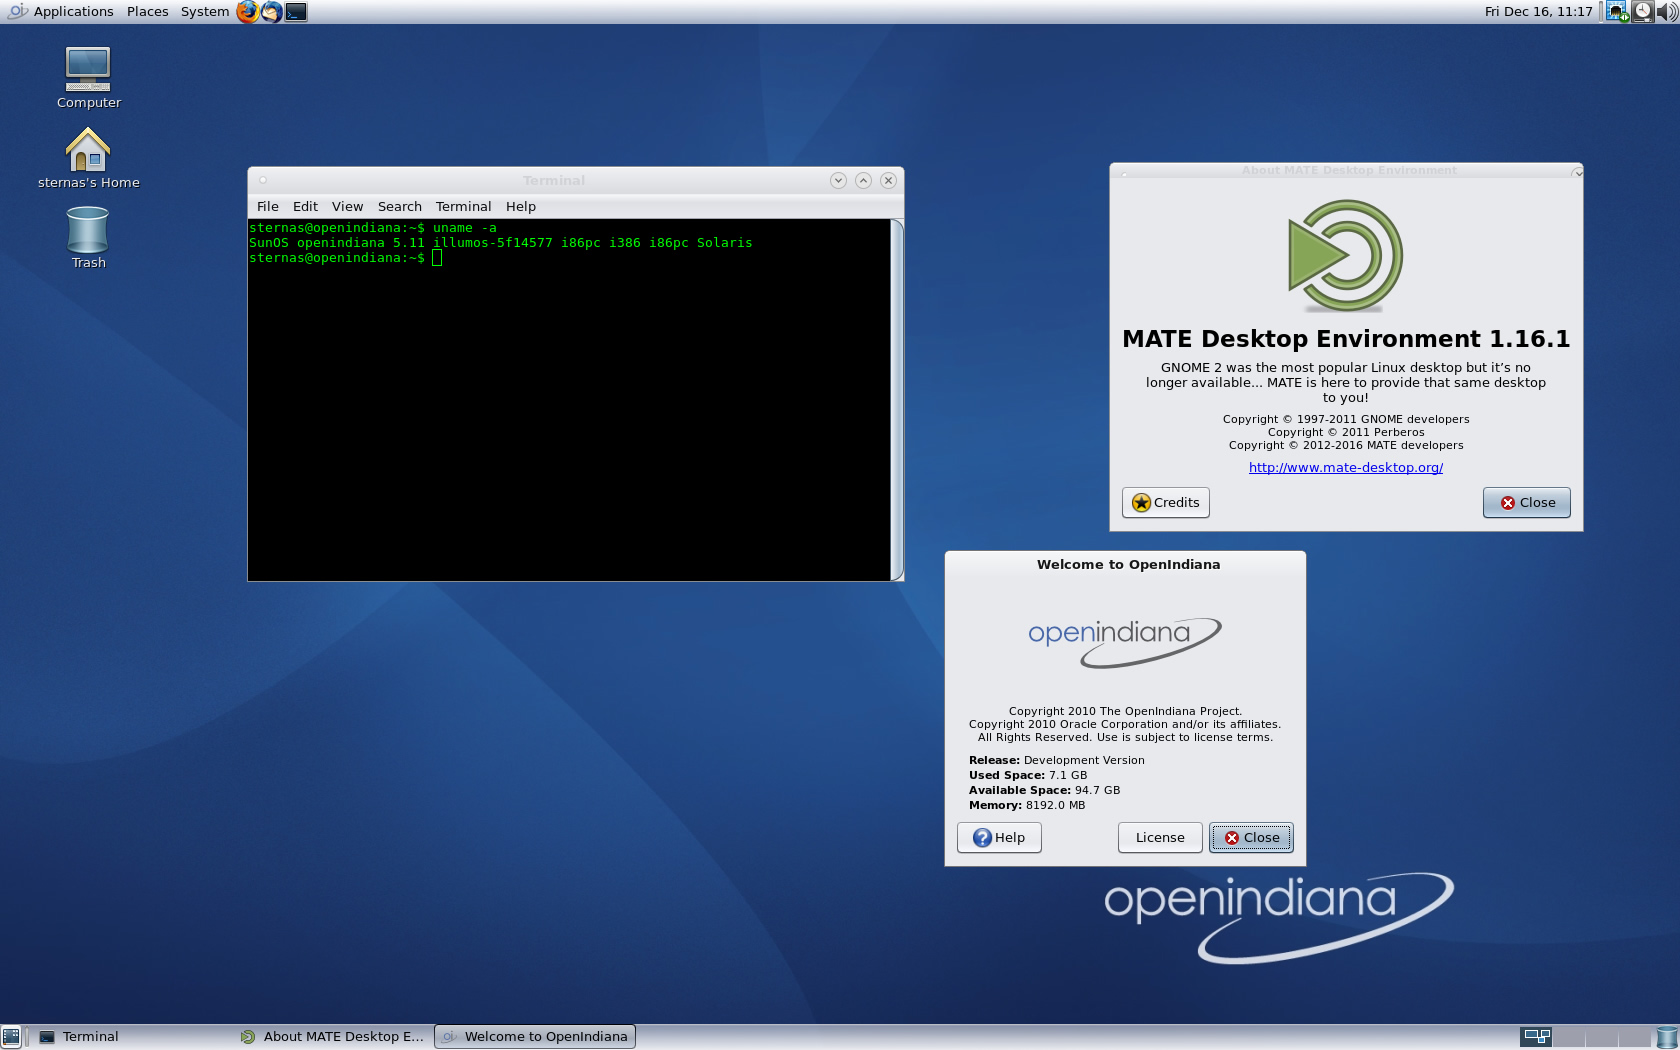Click About MATE dialog title bar corner button
The image size is (1680, 1050).
pos(1577,173)
